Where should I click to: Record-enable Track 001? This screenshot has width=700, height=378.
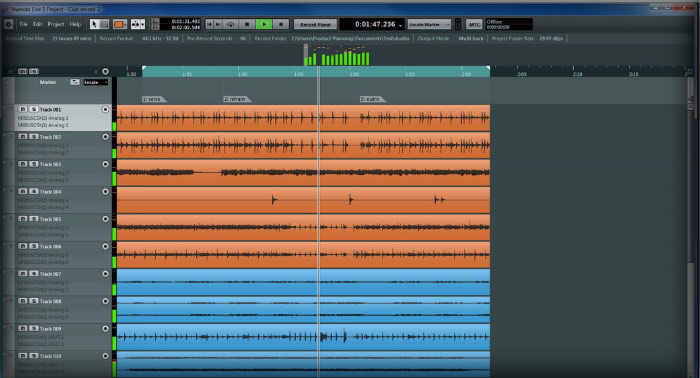pyautogui.click(x=105, y=109)
